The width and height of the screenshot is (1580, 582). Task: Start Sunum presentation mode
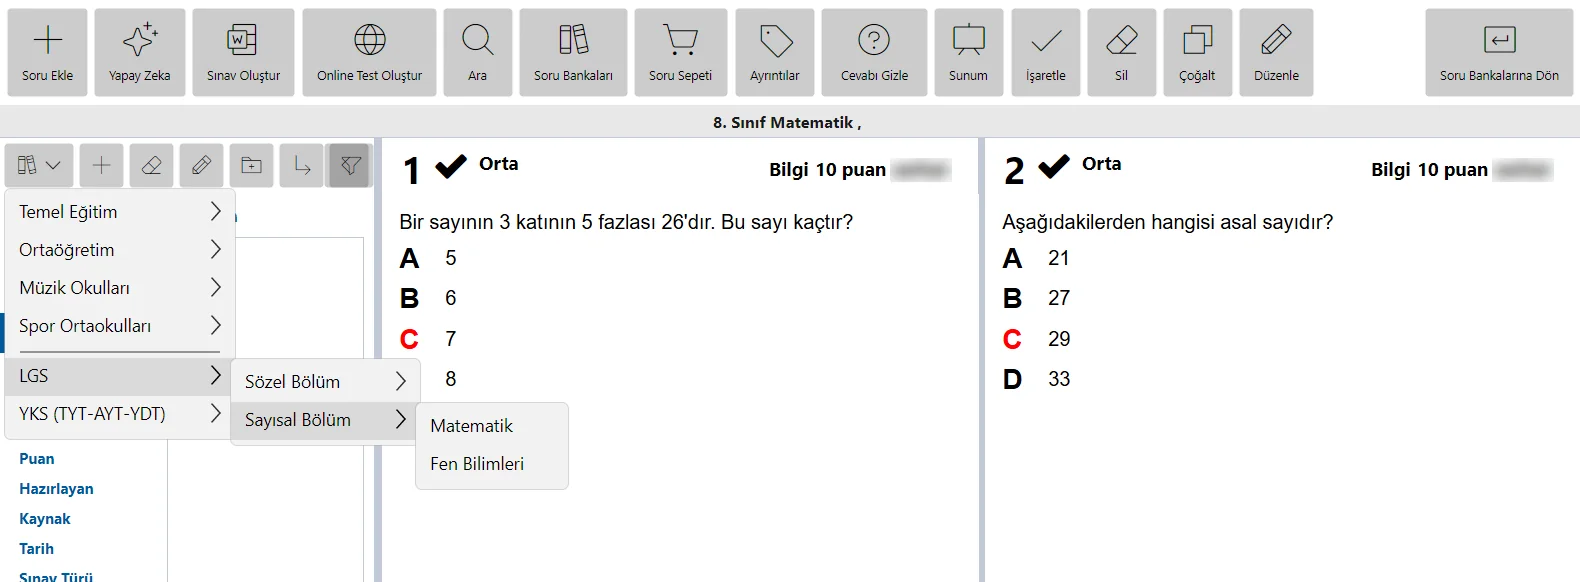pyautogui.click(x=968, y=41)
